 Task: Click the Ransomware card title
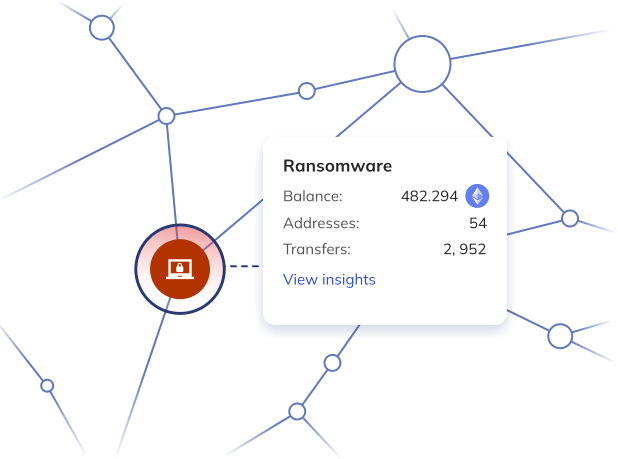337,166
